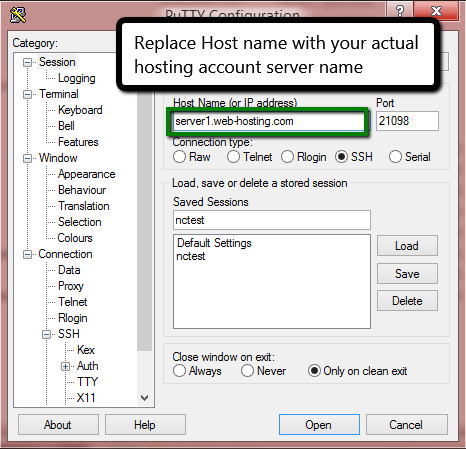This screenshot has height=449, width=466.
Task: Click the PuTTY icon in the title bar
Action: click(18, 15)
